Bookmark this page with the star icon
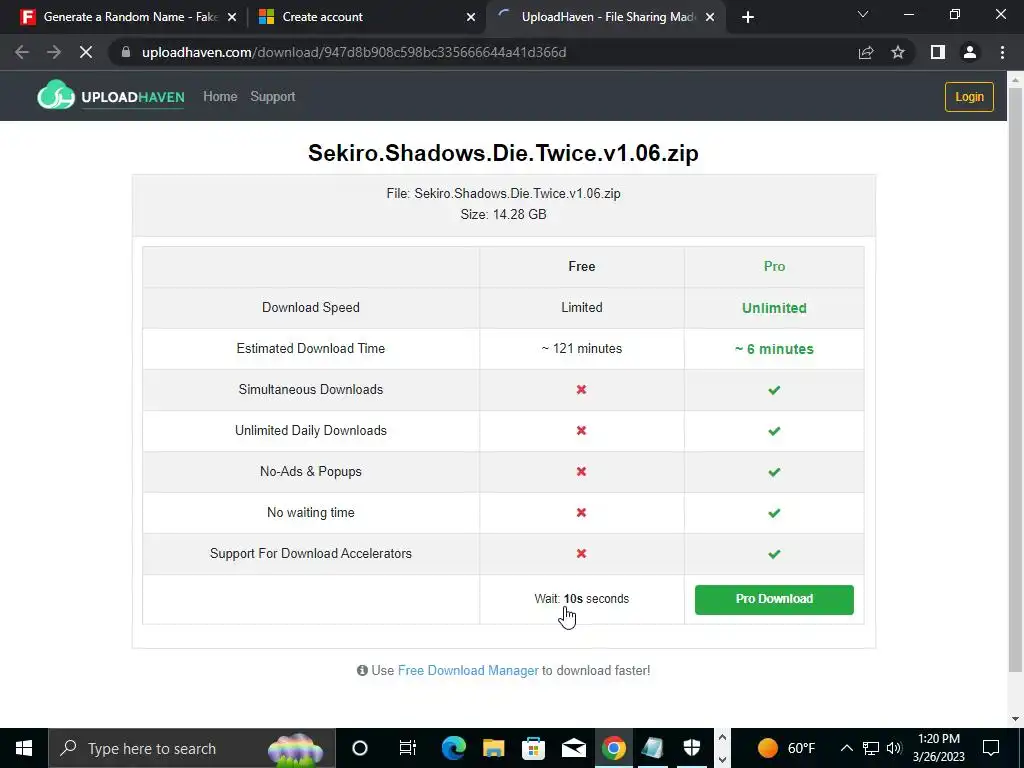The height and width of the screenshot is (768, 1024). [898, 52]
